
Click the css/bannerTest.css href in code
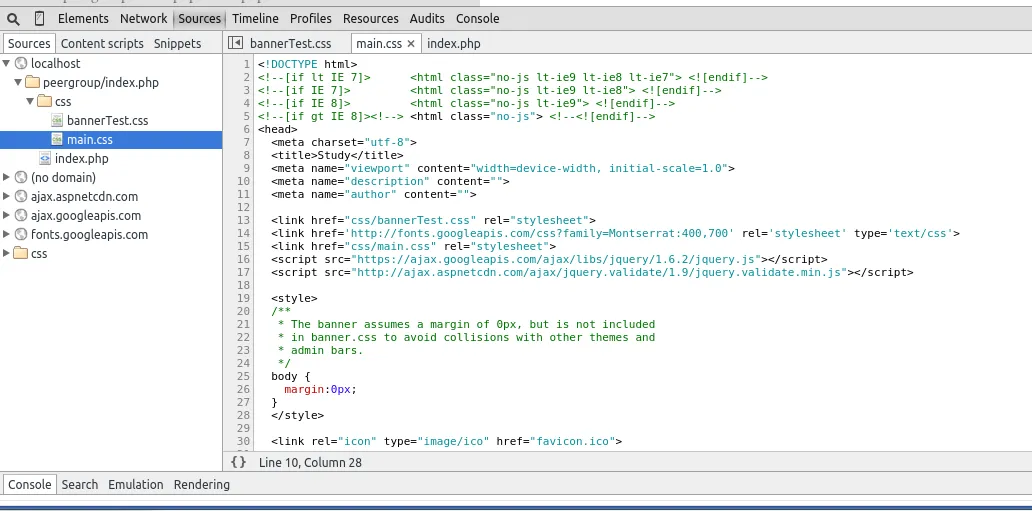pos(411,220)
